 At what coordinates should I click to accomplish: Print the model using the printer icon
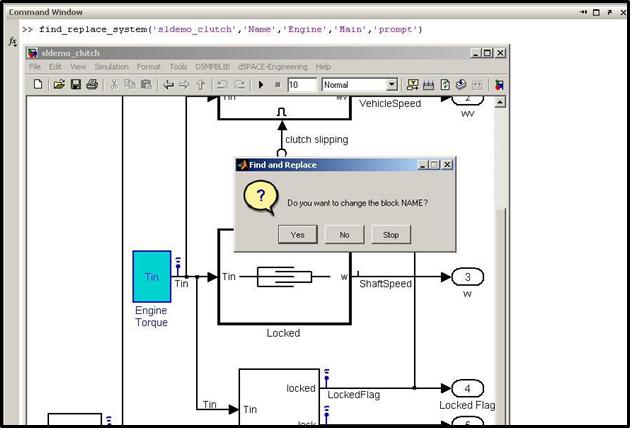pos(92,84)
